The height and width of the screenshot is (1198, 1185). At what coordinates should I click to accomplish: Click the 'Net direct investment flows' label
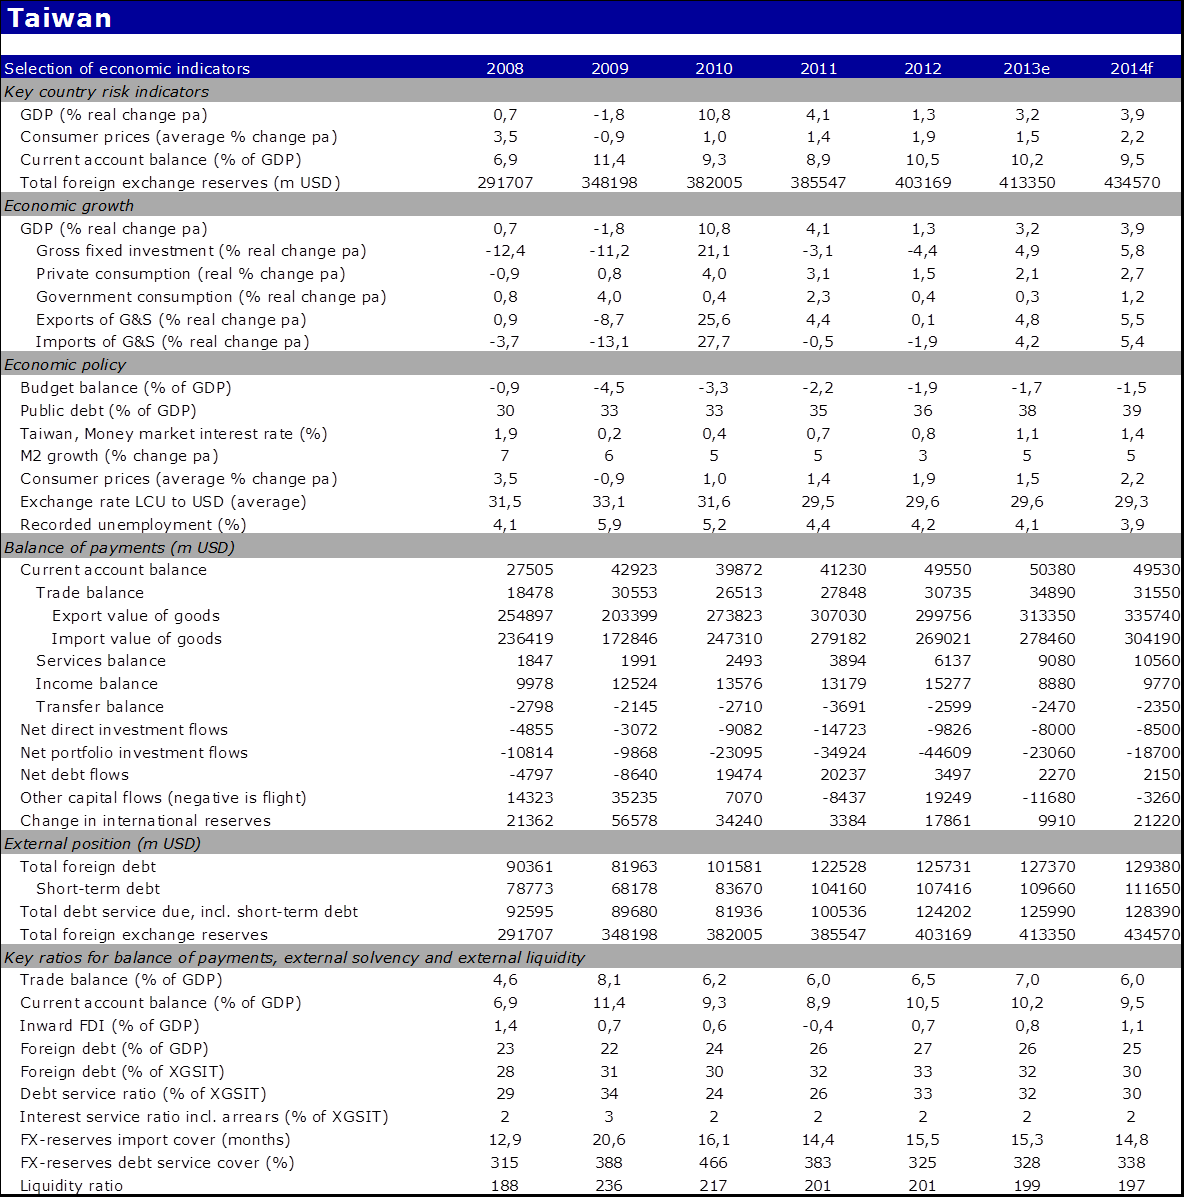(124, 729)
